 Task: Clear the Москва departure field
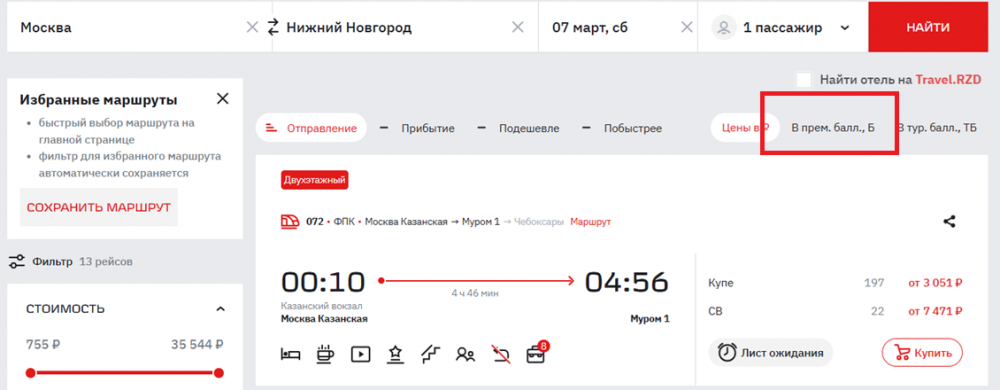coord(253,27)
